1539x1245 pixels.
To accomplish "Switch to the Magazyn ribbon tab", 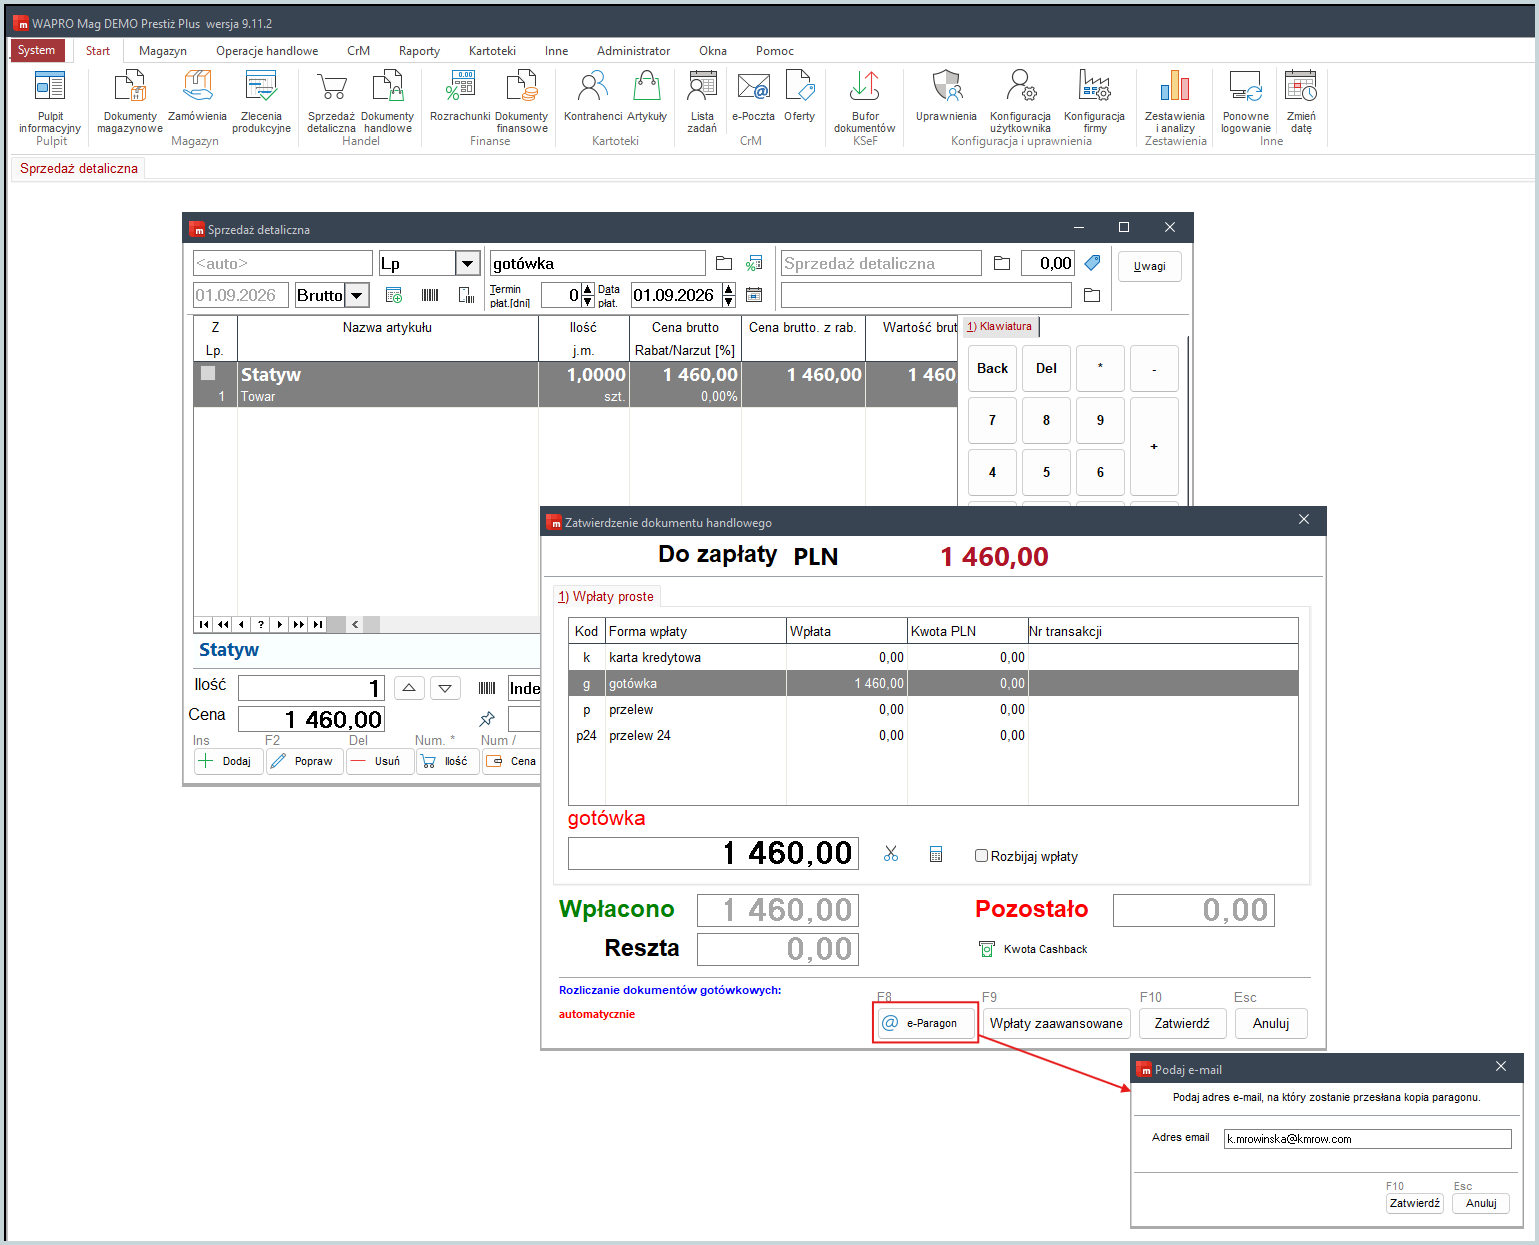I will pyautogui.click(x=163, y=51).
